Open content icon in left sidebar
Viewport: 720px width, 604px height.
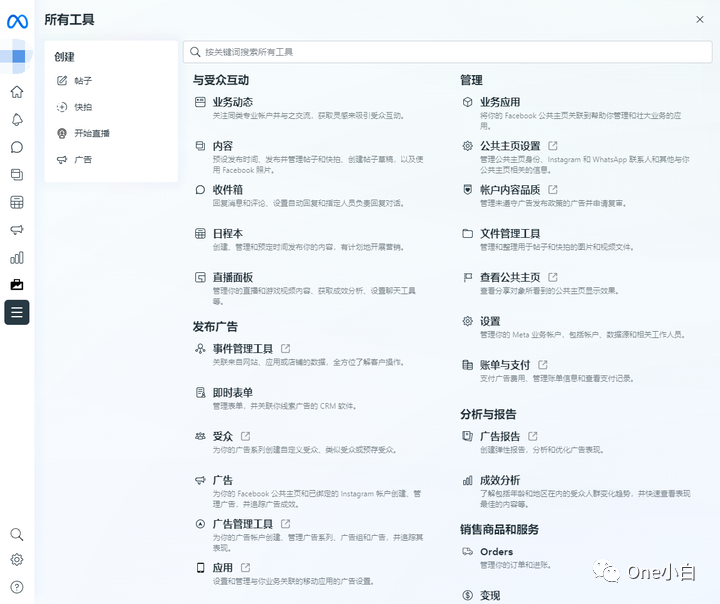pyautogui.click(x=17, y=175)
